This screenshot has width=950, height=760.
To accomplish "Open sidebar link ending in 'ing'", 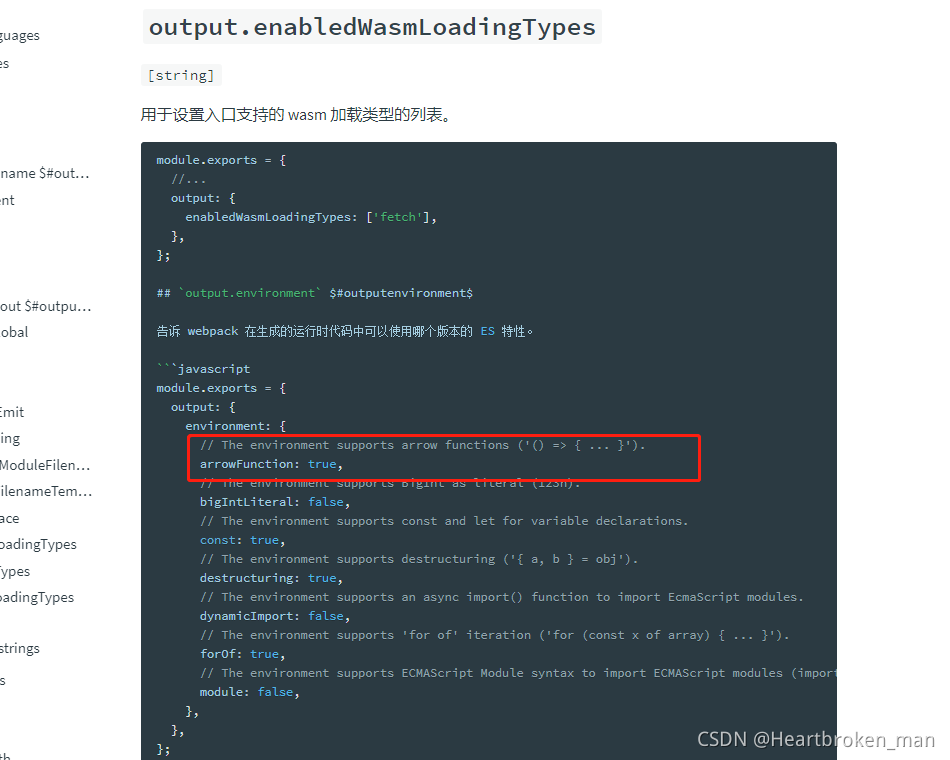I will (x=10, y=438).
